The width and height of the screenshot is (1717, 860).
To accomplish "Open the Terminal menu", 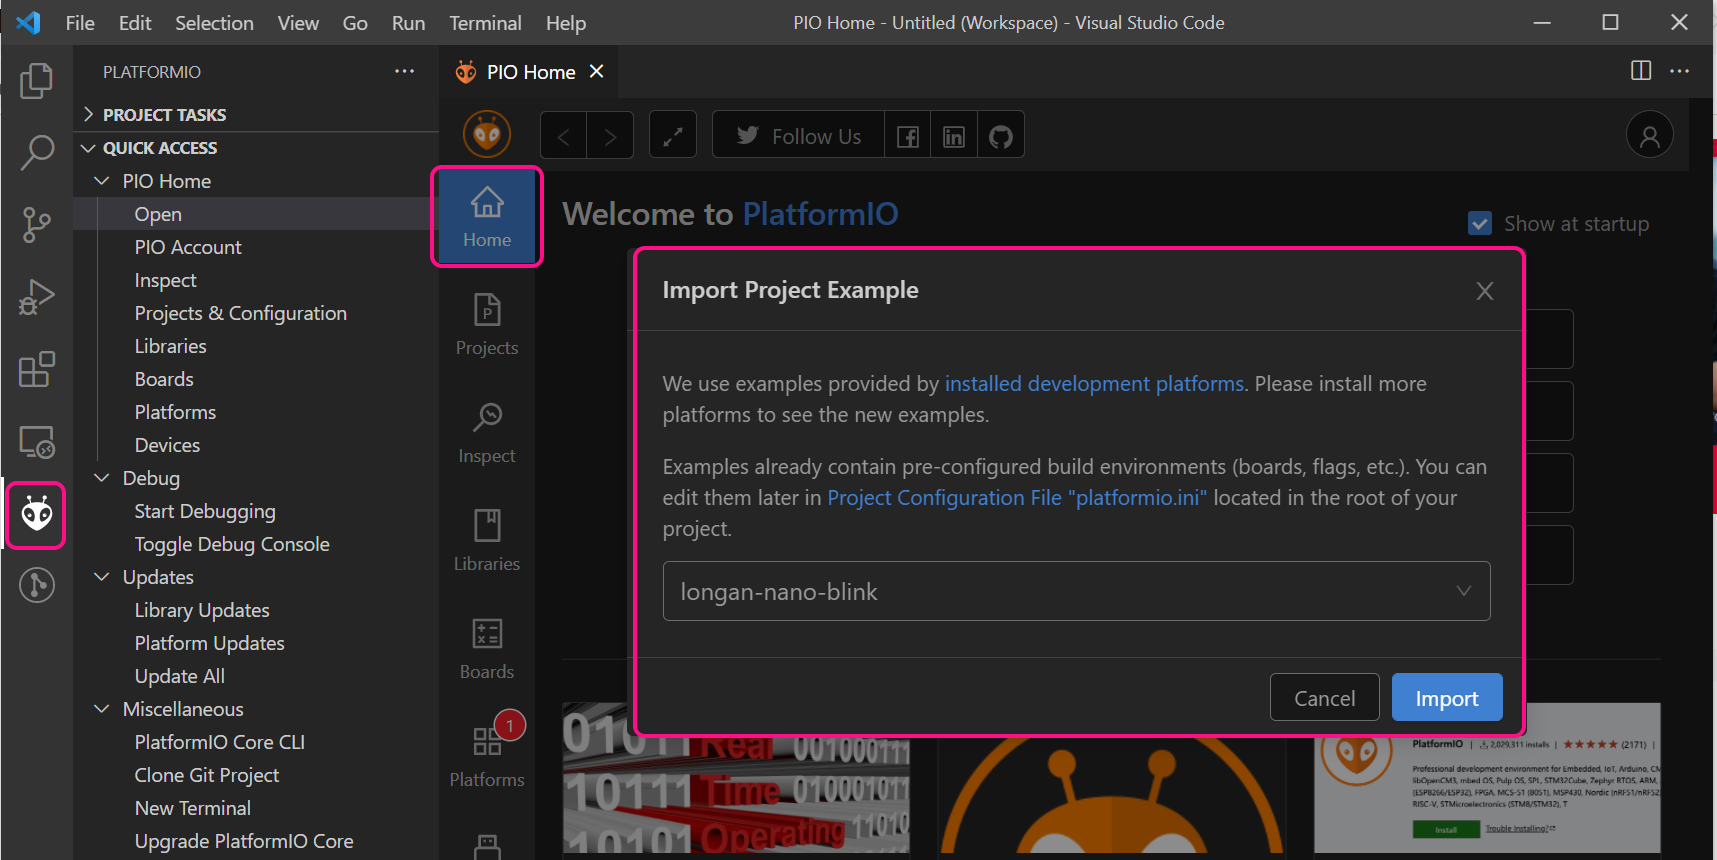I will (485, 23).
